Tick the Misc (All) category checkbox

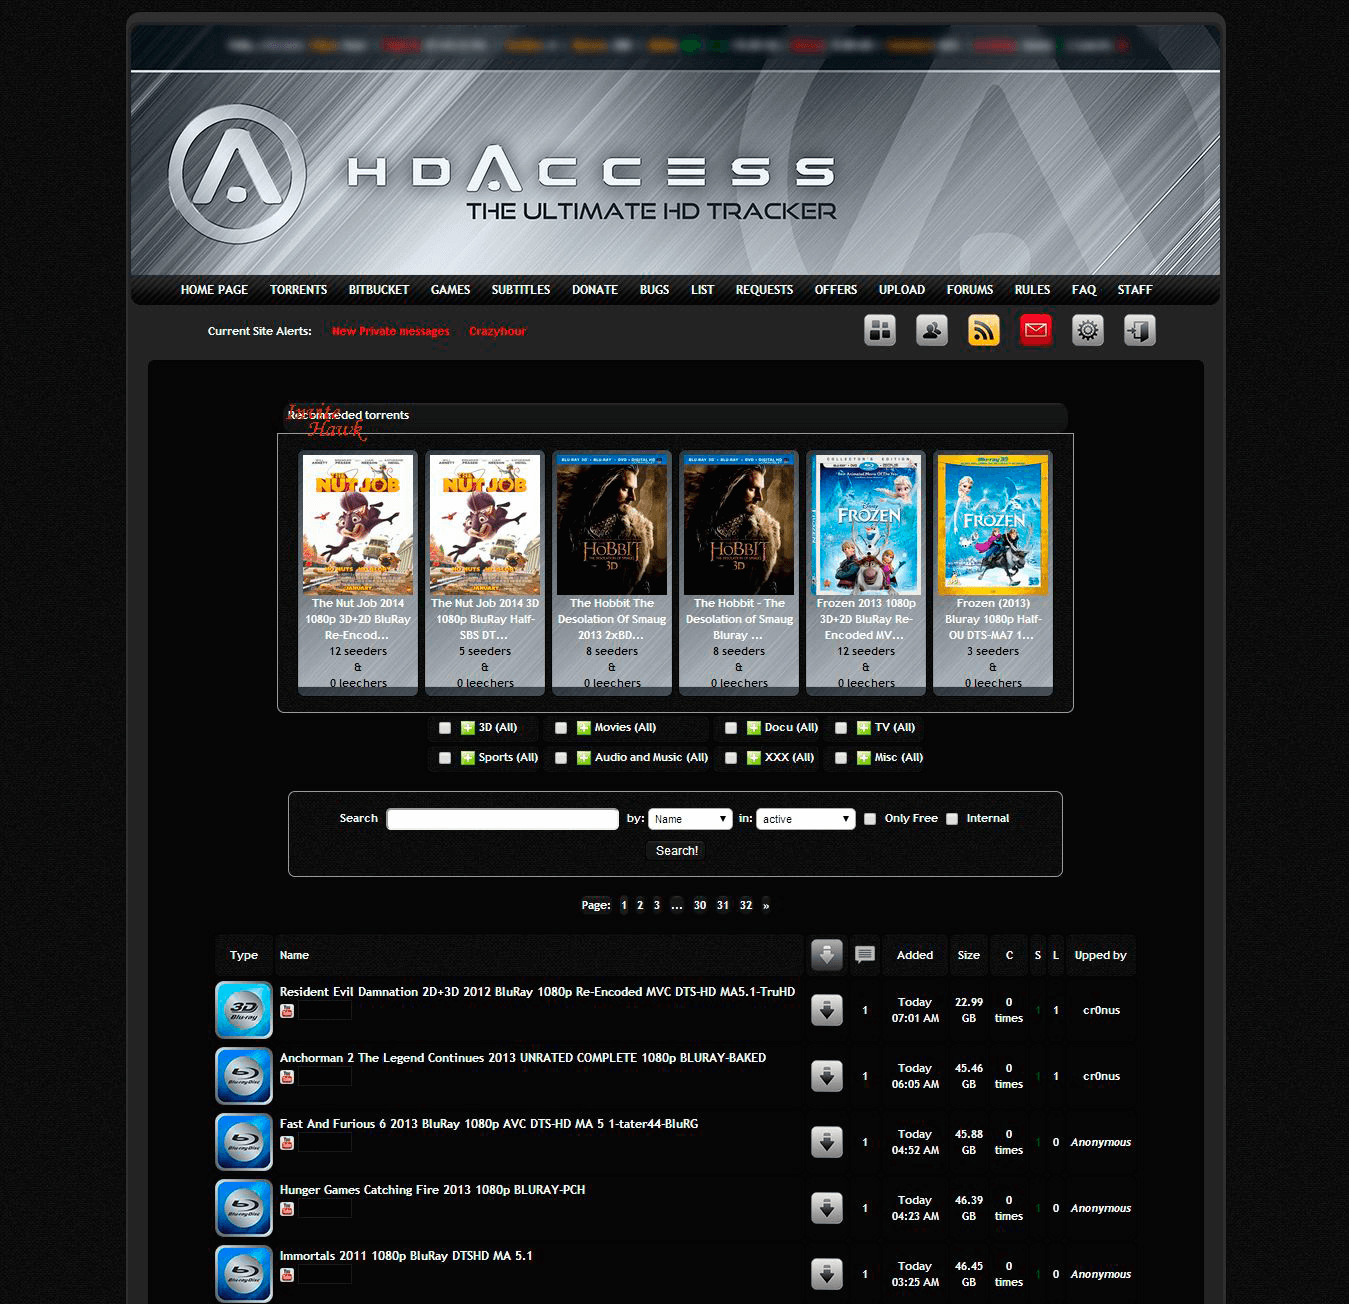coord(841,758)
